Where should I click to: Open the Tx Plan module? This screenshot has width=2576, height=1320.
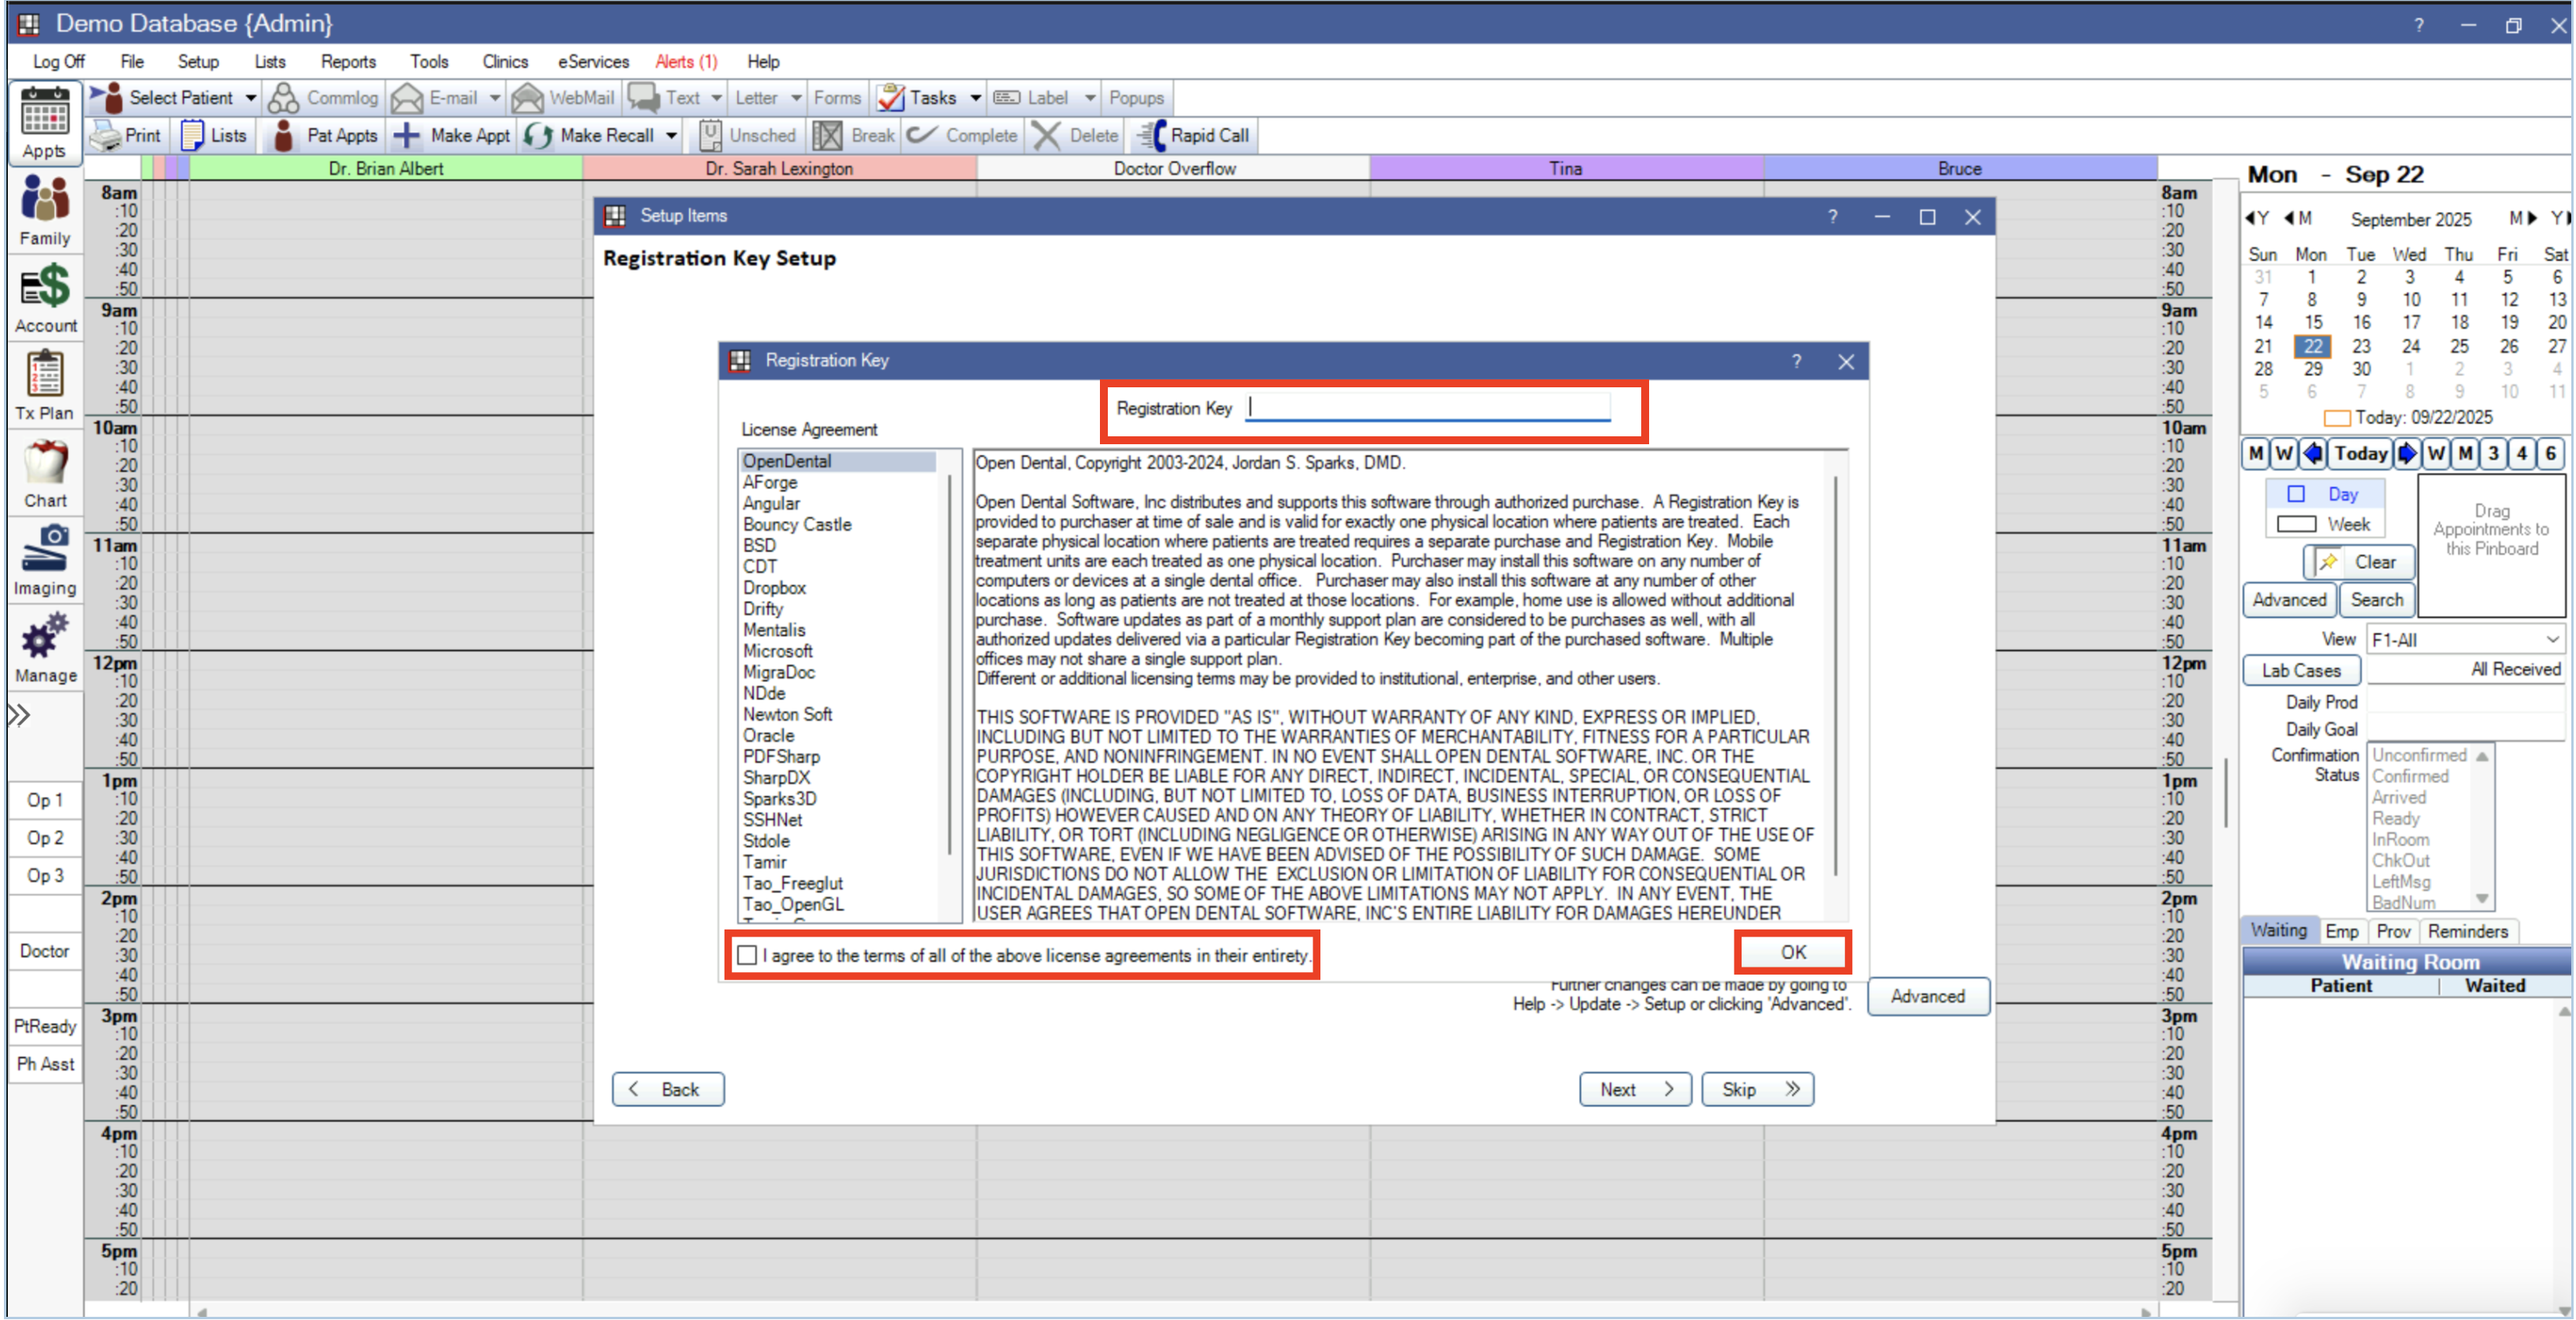point(45,374)
